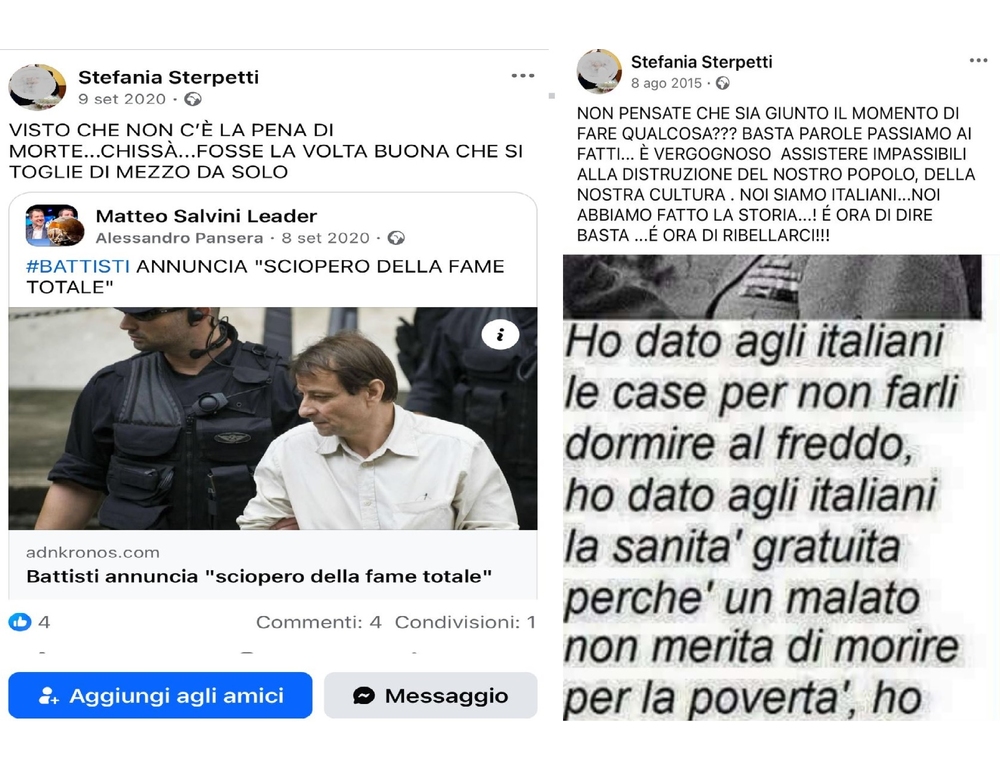Open Stefania Sterpetti avatar on right post
Screen dimensions: 1000x770
[599, 71]
